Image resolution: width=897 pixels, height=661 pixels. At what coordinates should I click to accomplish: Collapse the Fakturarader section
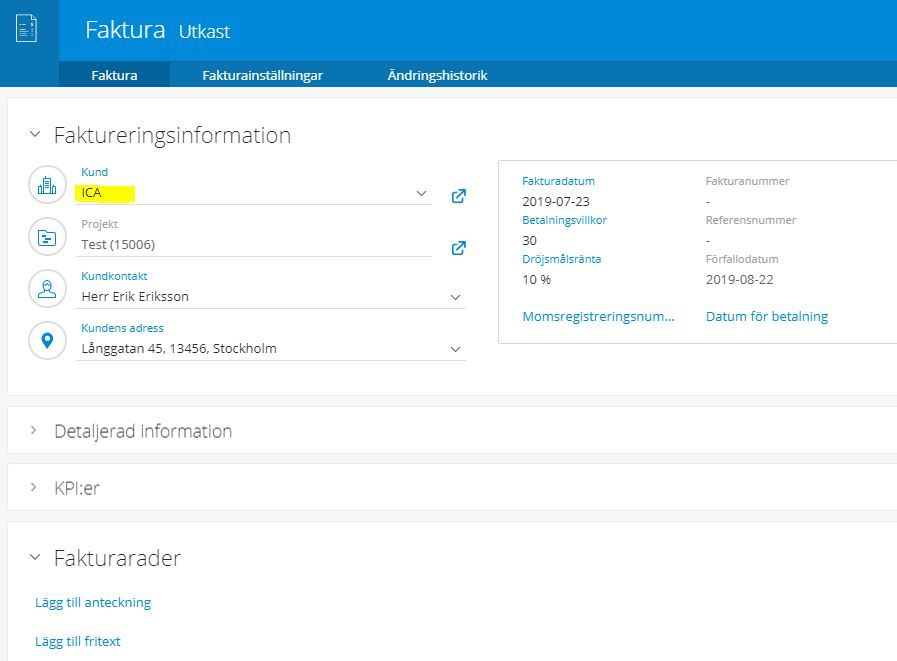(35, 557)
